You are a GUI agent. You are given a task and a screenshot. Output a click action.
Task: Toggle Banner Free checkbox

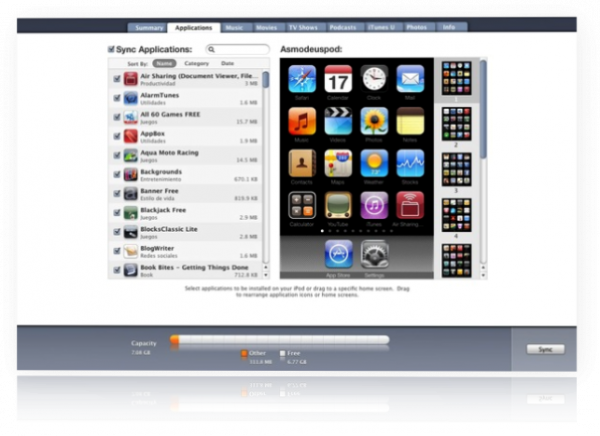(x=117, y=194)
